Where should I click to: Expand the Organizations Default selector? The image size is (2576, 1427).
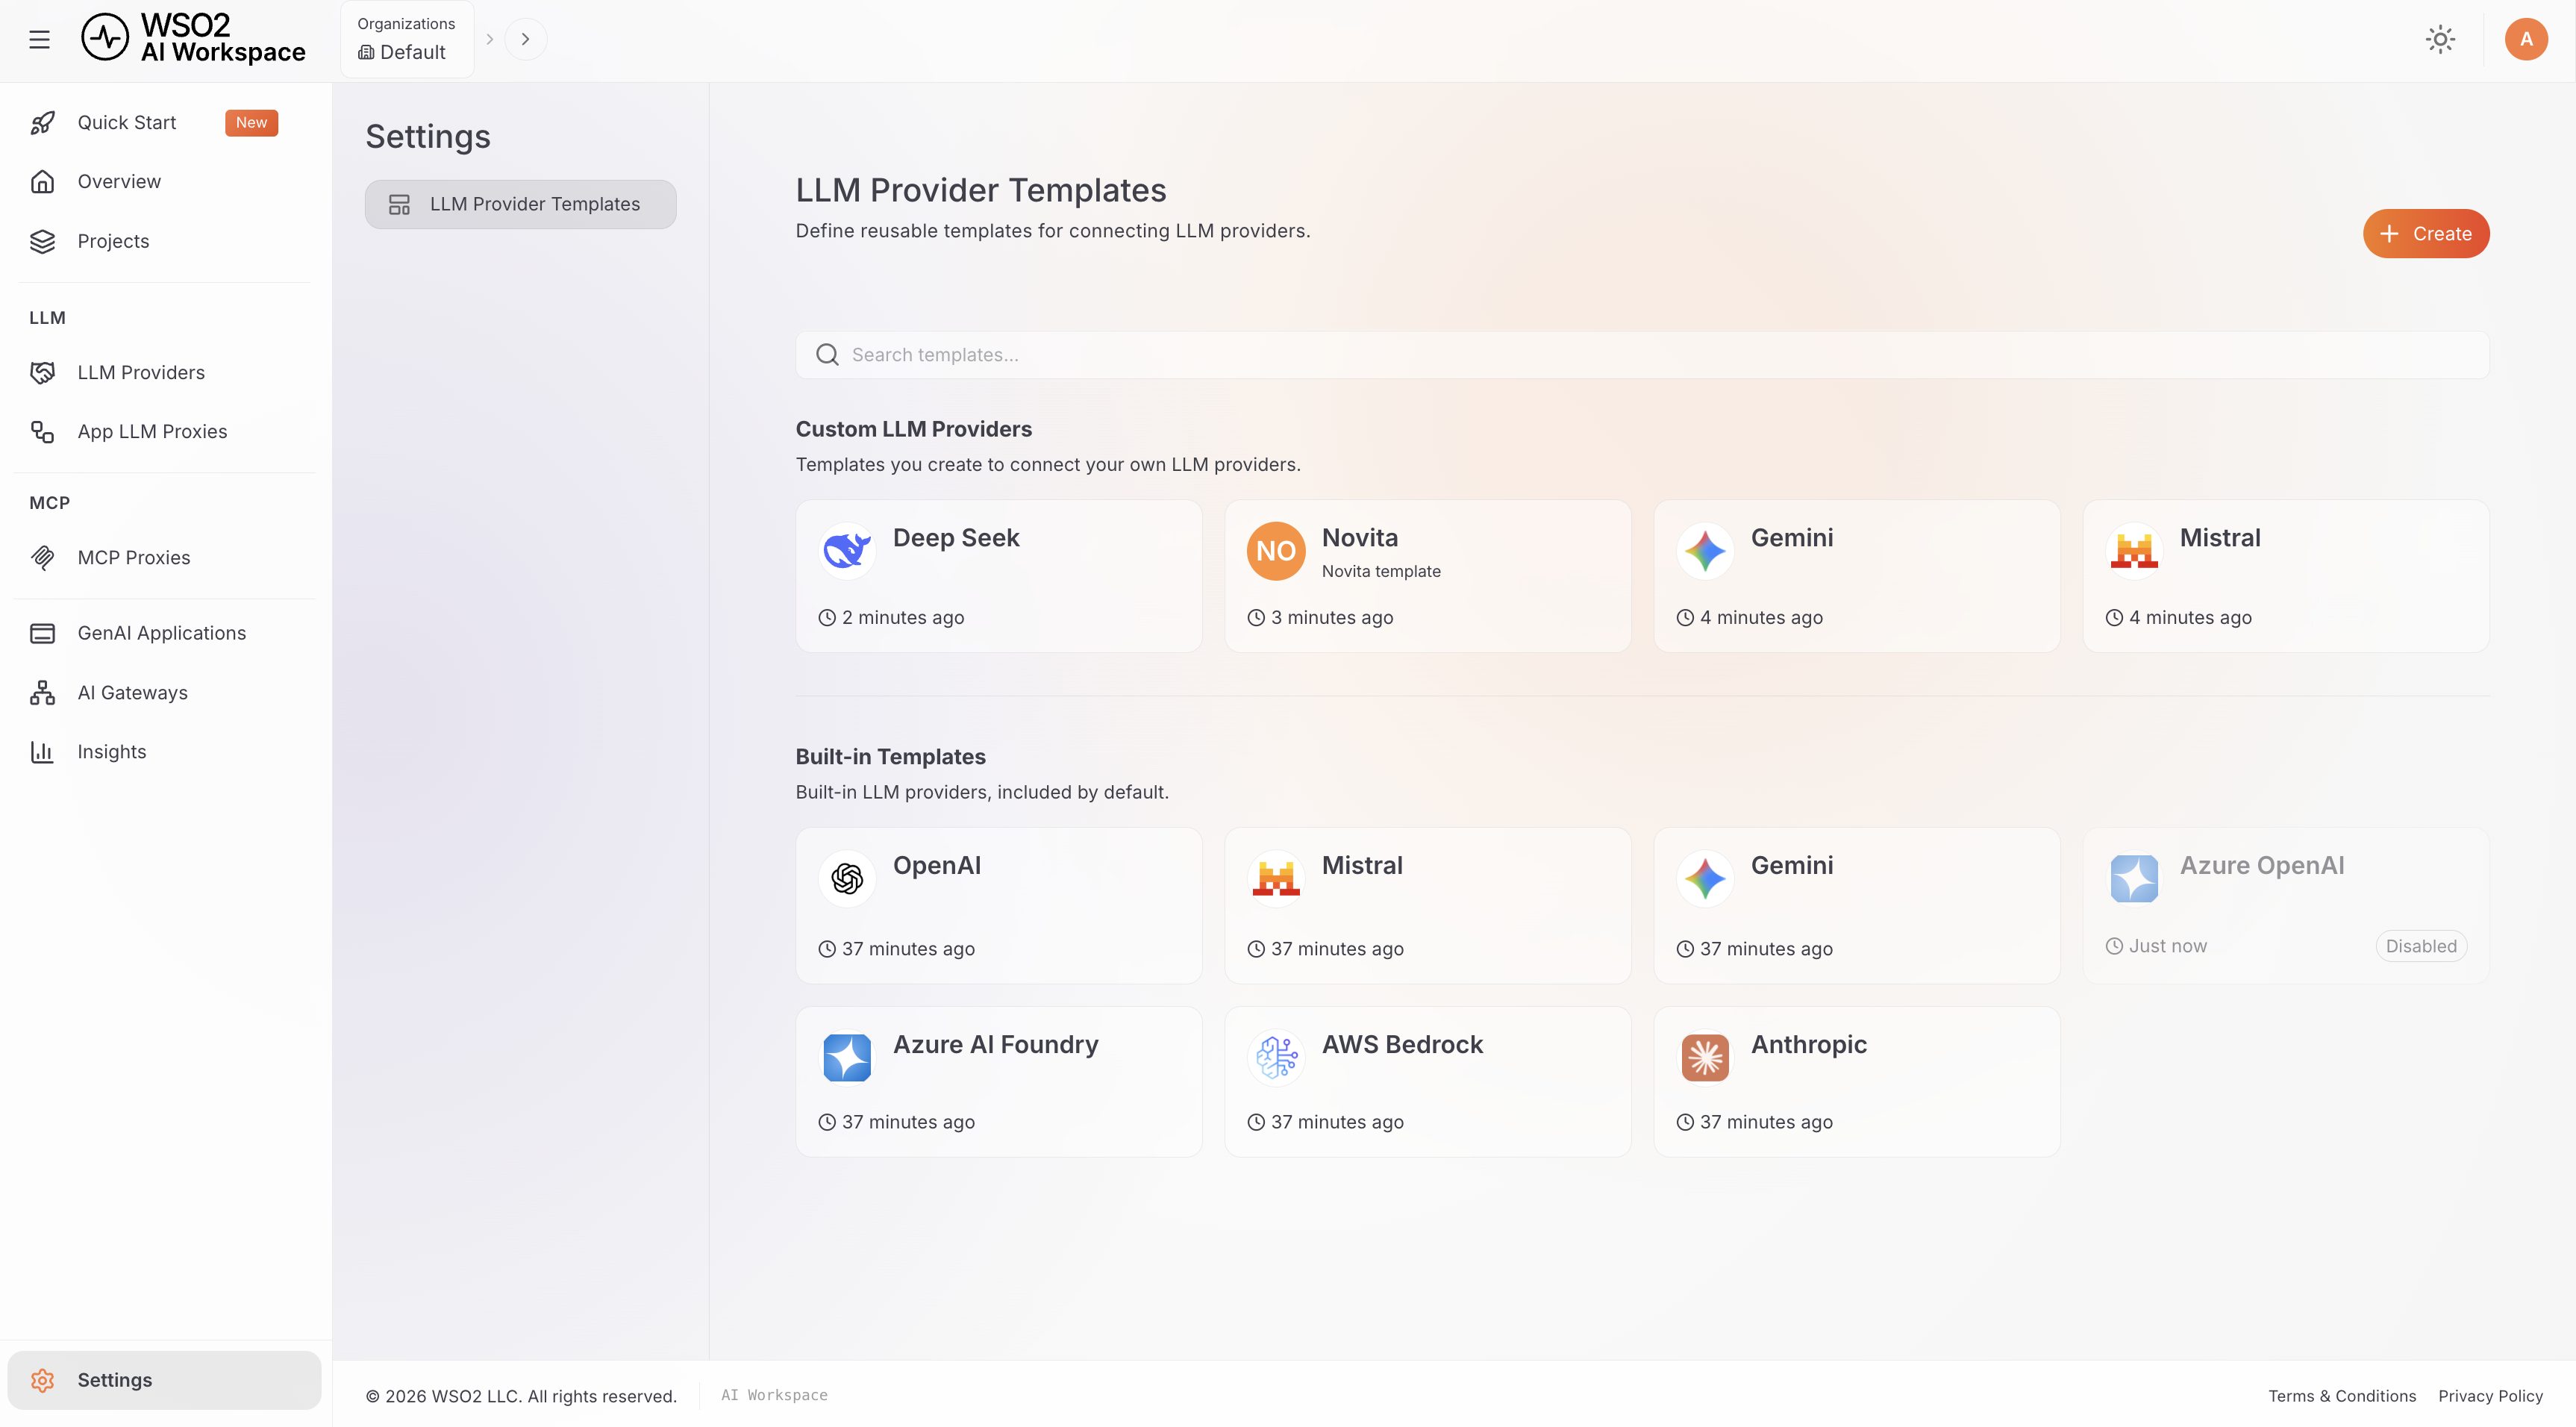click(x=407, y=39)
